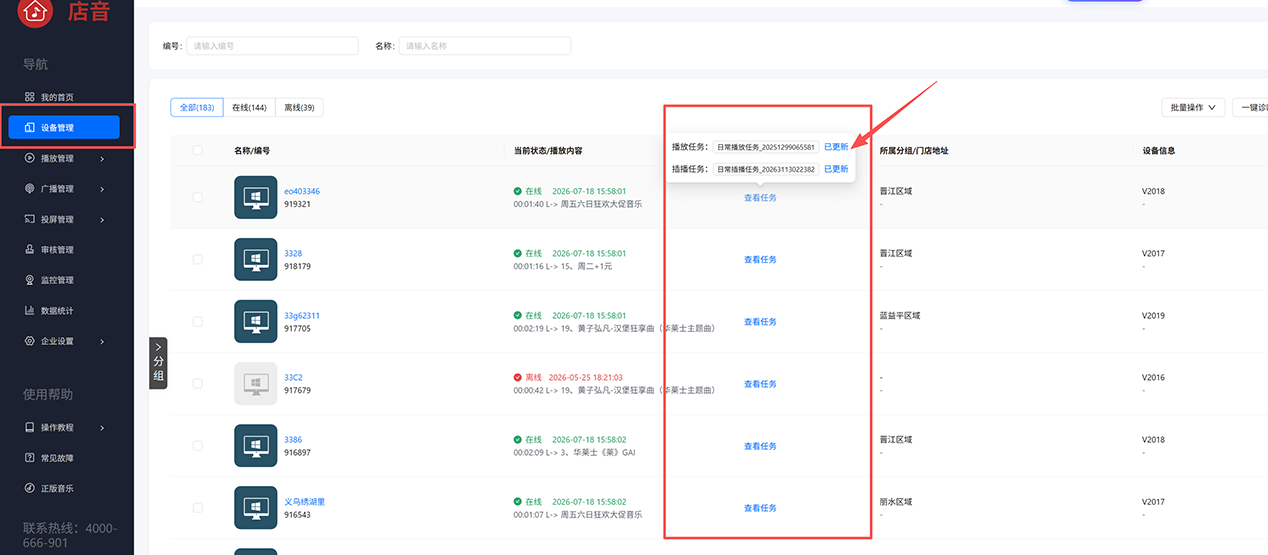Open device link 33g62311
Image resolution: width=1268 pixels, height=555 pixels.
302,315
